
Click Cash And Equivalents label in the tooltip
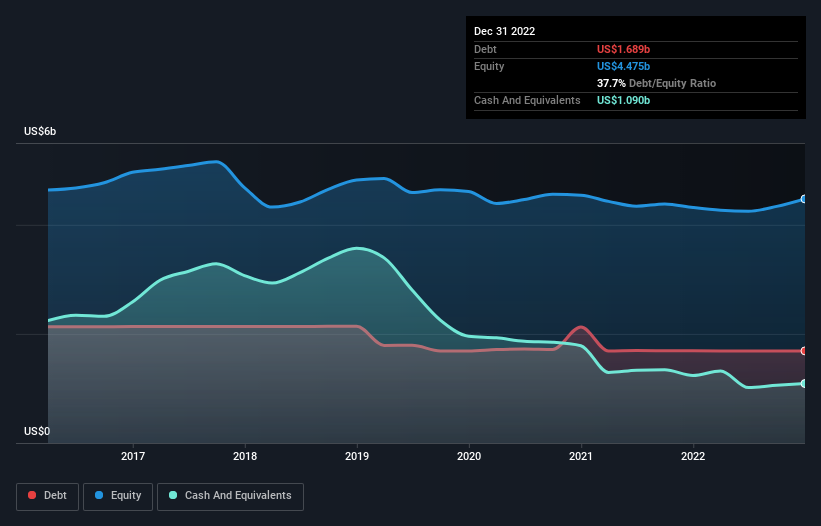pos(527,100)
